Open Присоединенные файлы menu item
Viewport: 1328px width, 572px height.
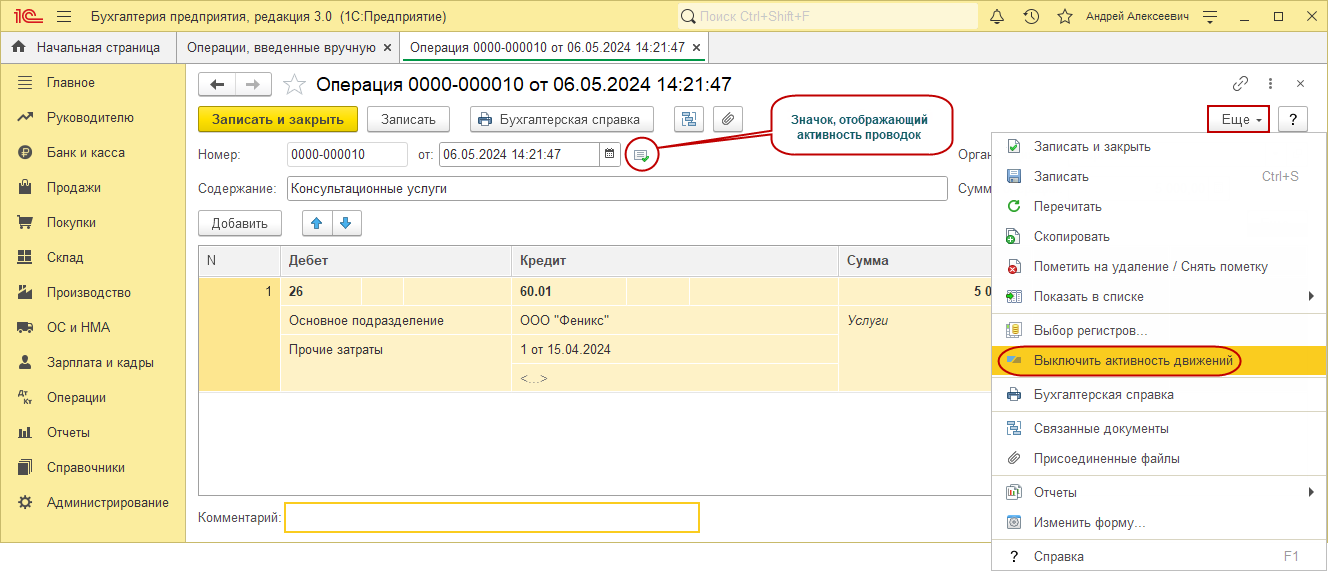[1160, 458]
